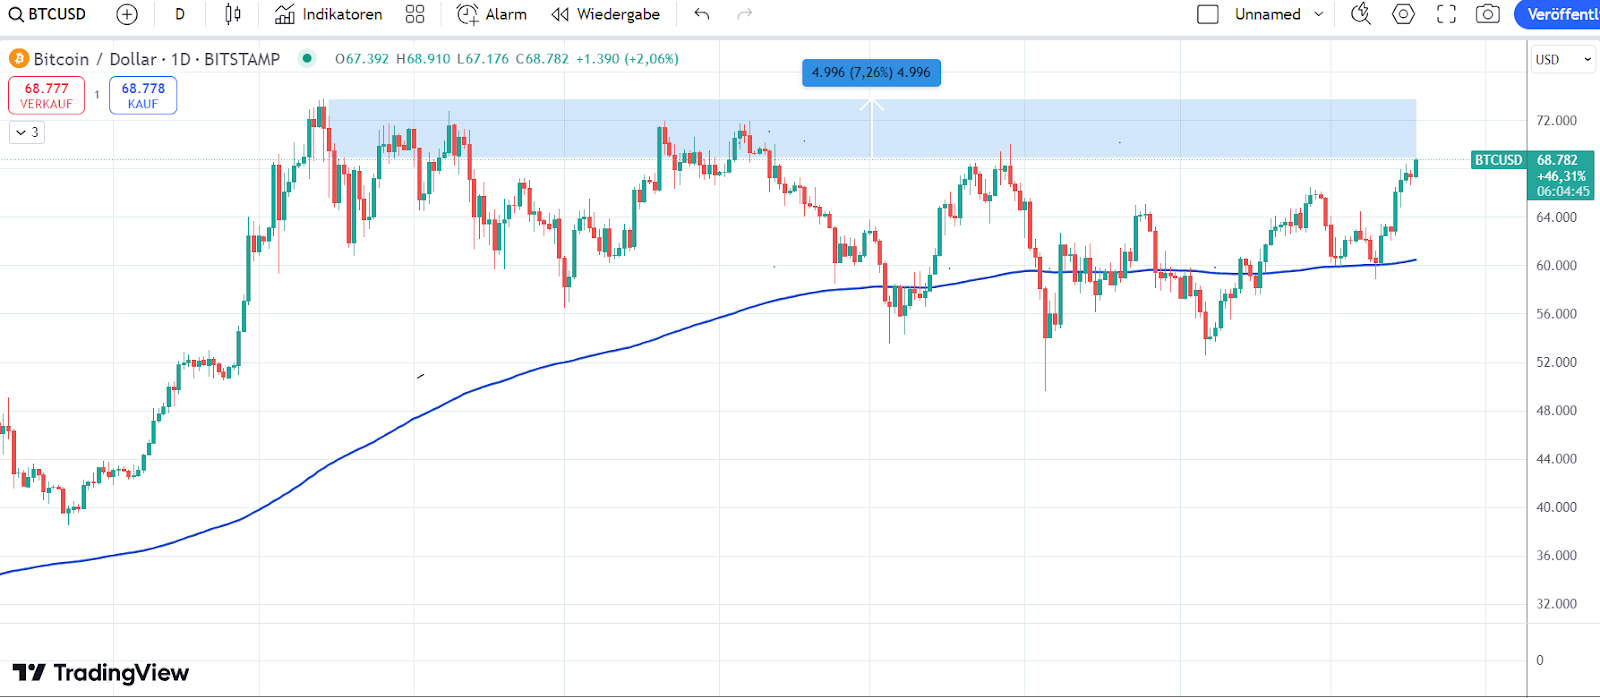This screenshot has width=1600, height=698.
Task: Start the Wiedergabe bar replay
Action: pos(606,14)
